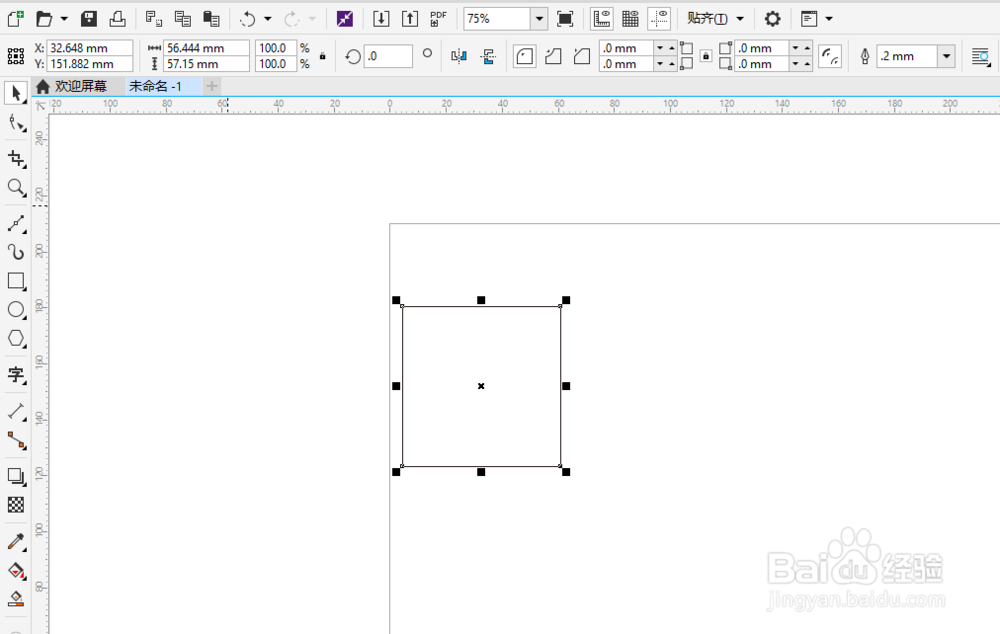The height and width of the screenshot is (634, 1000).
Task: Select the Pick tool
Action: (16, 93)
